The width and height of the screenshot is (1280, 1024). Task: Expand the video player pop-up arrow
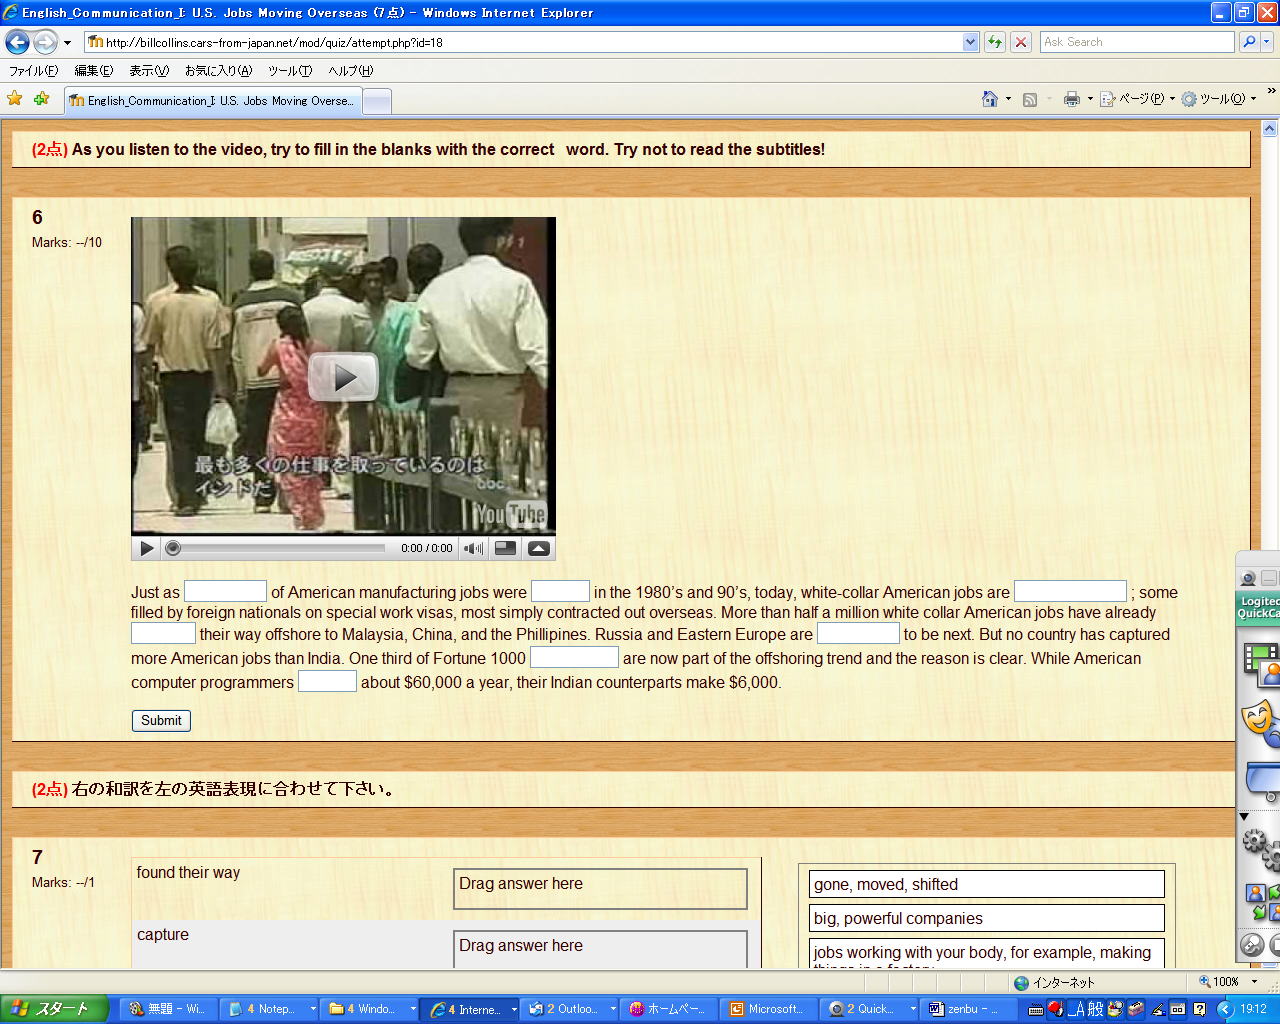pos(538,548)
